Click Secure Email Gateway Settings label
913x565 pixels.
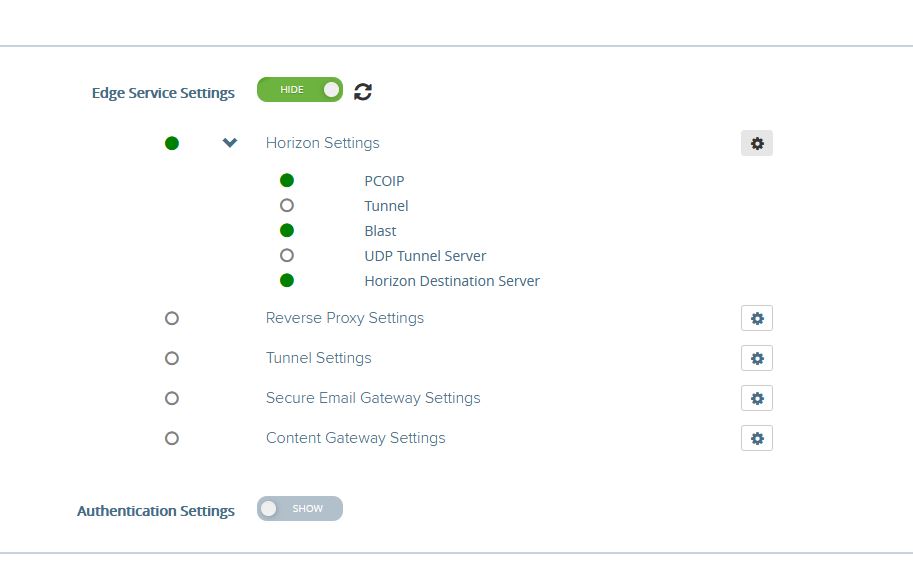point(373,398)
